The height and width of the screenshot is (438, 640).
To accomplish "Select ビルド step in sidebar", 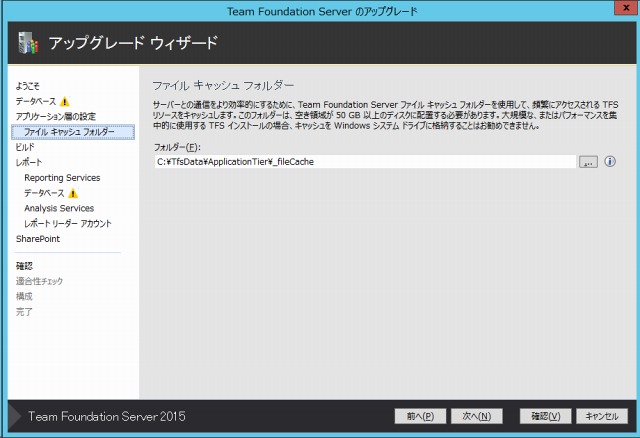I will 25,147.
